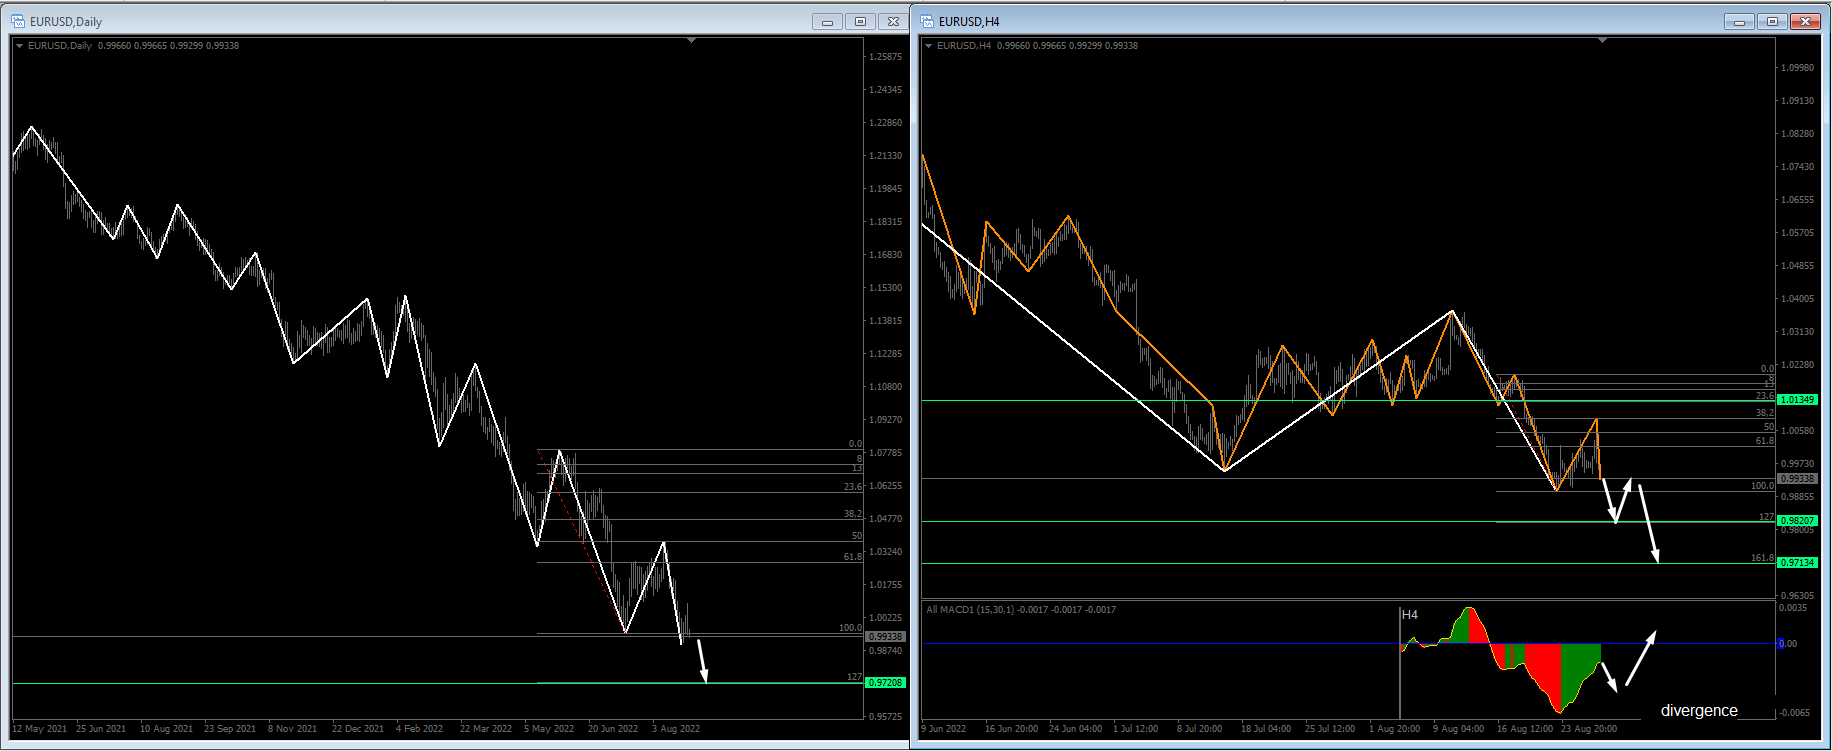Image resolution: width=1832 pixels, height=751 pixels.
Task: Select the divergence text label
Action: [x=1698, y=711]
